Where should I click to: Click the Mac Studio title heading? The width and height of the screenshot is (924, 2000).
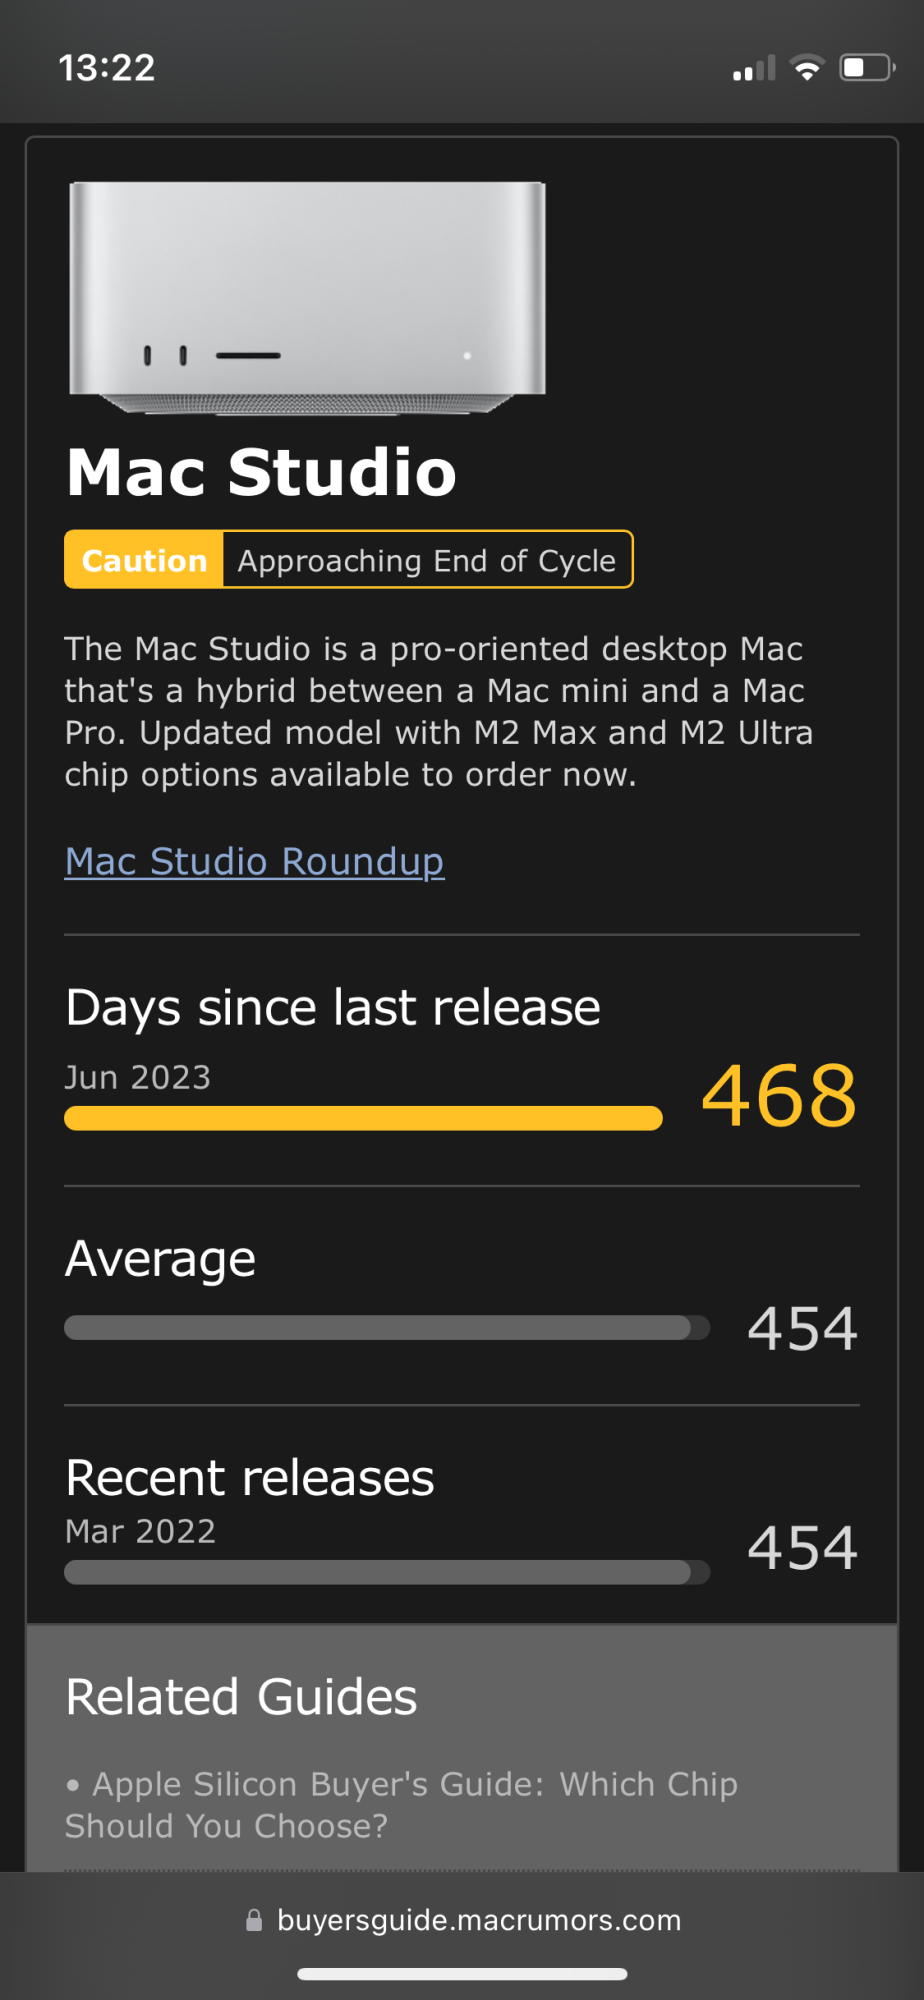[x=261, y=472]
